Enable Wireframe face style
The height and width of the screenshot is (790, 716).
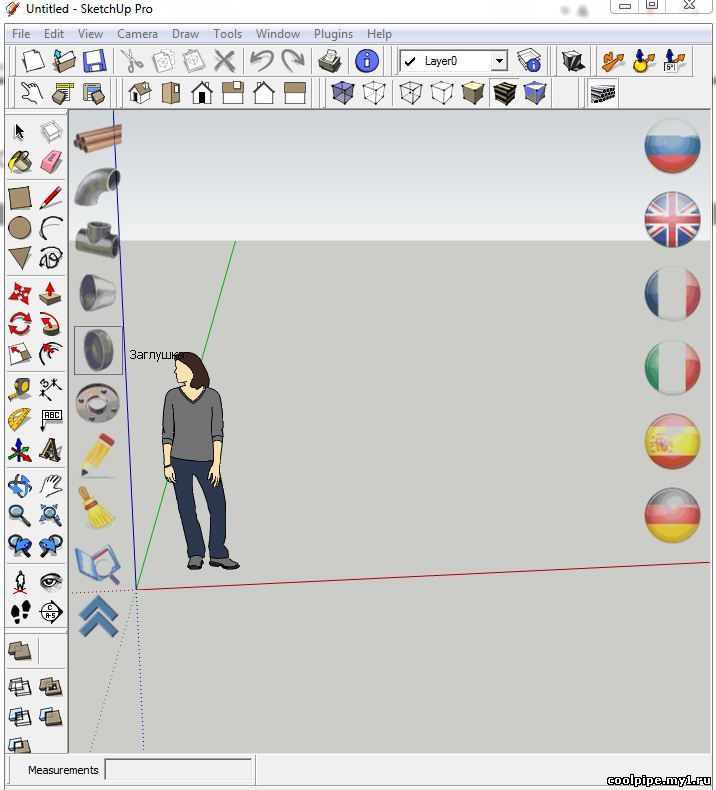coord(410,93)
